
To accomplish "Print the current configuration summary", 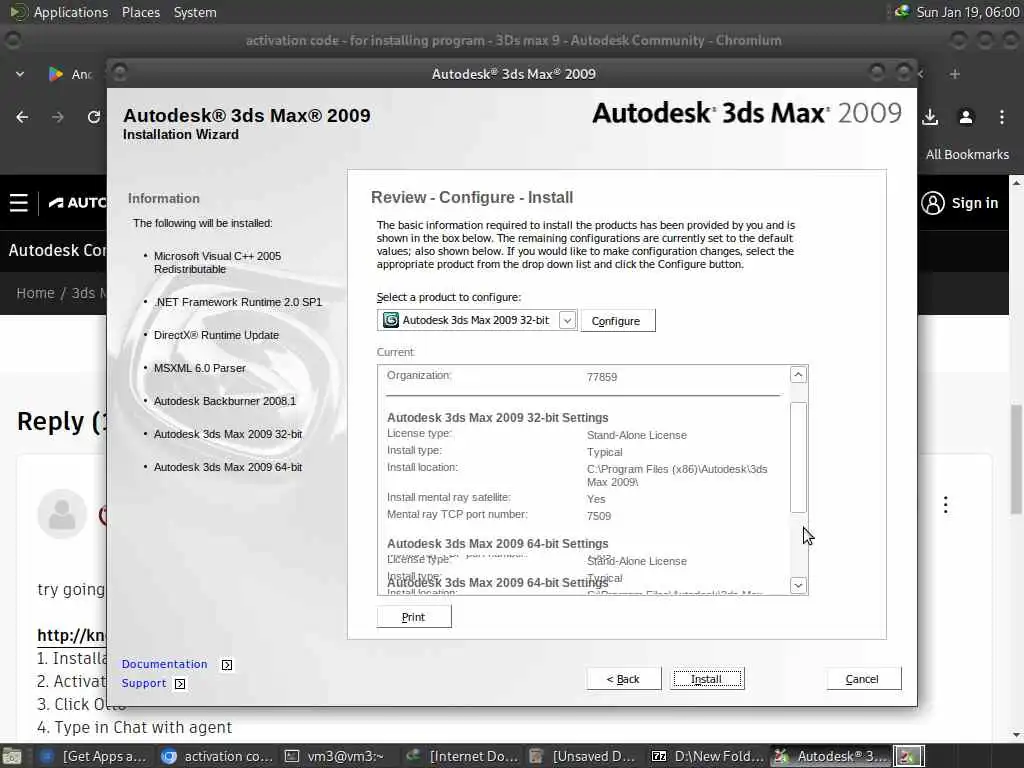I will [x=413, y=616].
